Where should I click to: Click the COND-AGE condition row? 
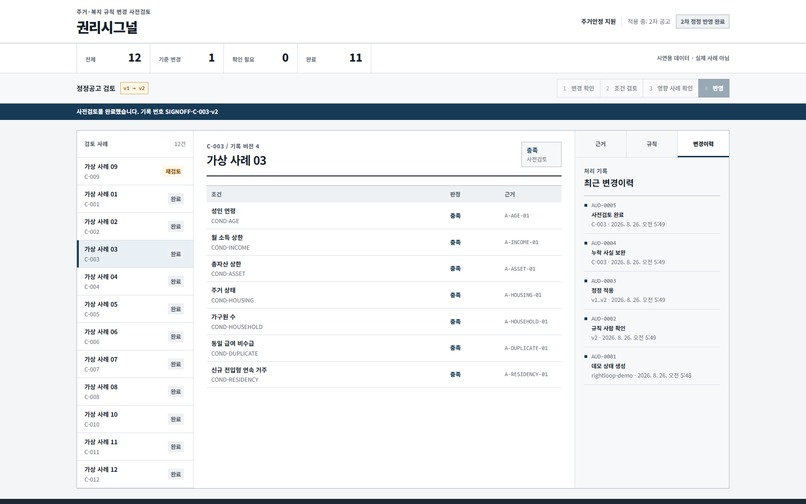tap(384, 216)
